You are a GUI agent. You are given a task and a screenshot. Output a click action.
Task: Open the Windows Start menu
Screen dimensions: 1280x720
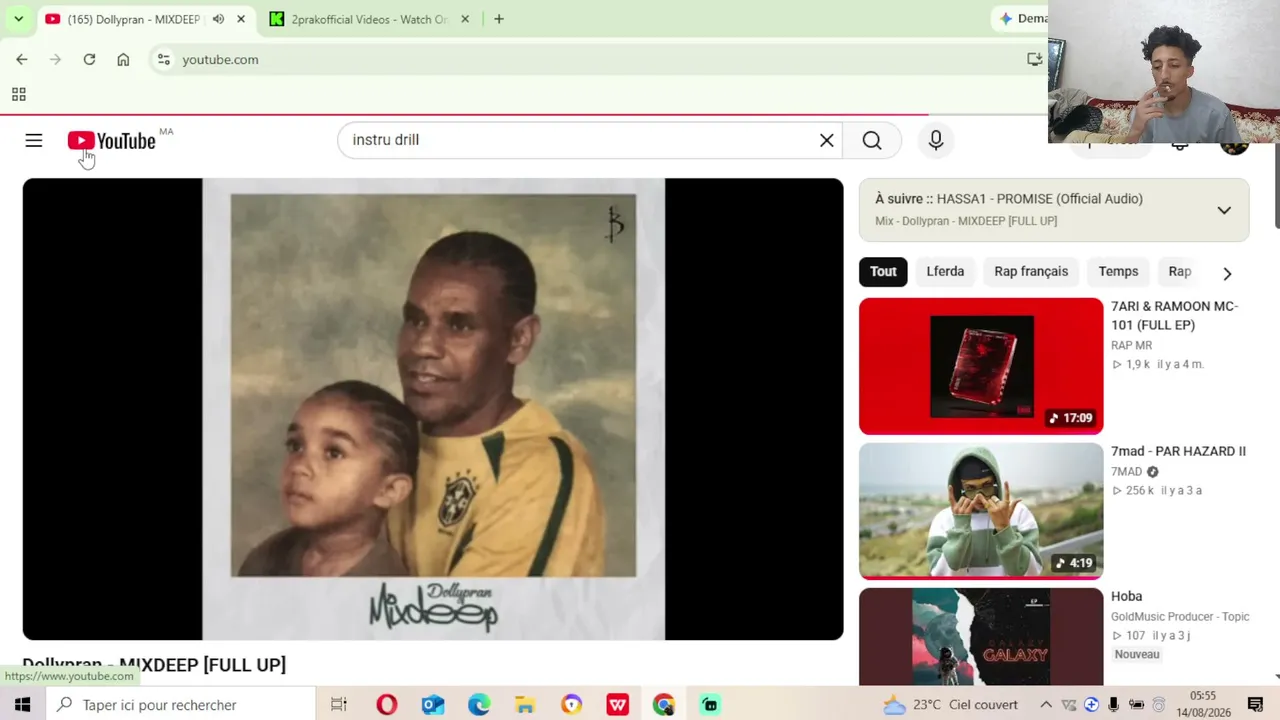click(x=22, y=705)
